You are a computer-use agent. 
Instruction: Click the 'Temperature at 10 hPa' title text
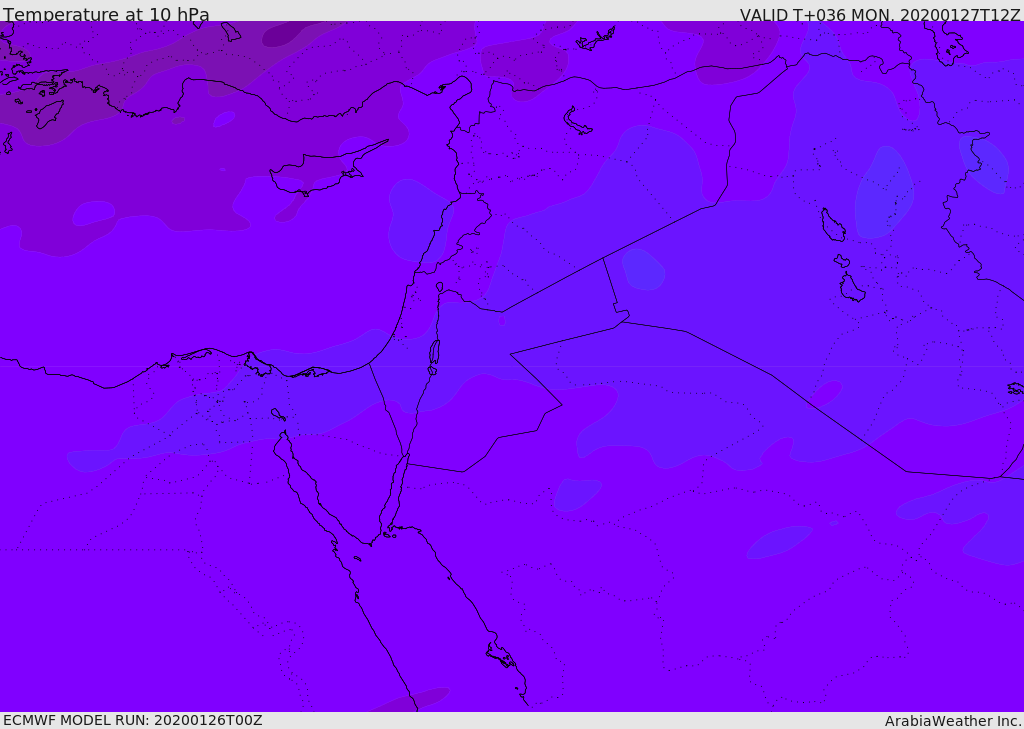[106, 14]
